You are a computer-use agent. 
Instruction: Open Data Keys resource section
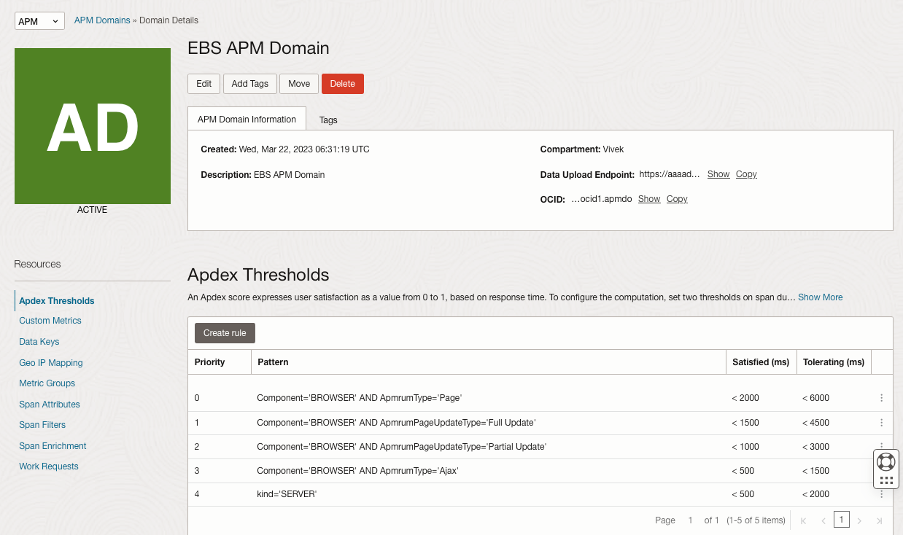click(39, 342)
